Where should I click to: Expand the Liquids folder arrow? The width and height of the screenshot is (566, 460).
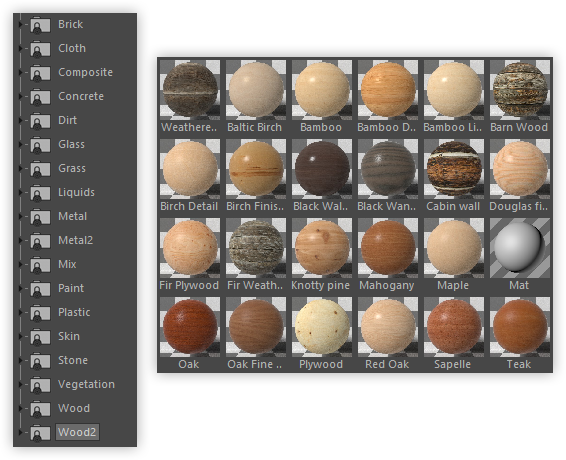pos(21,192)
